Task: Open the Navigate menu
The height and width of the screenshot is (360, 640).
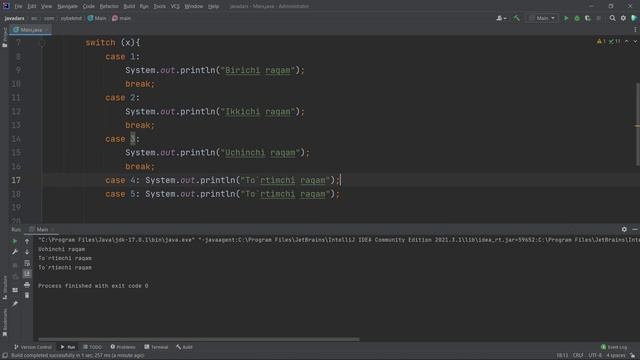Action: [67, 7]
